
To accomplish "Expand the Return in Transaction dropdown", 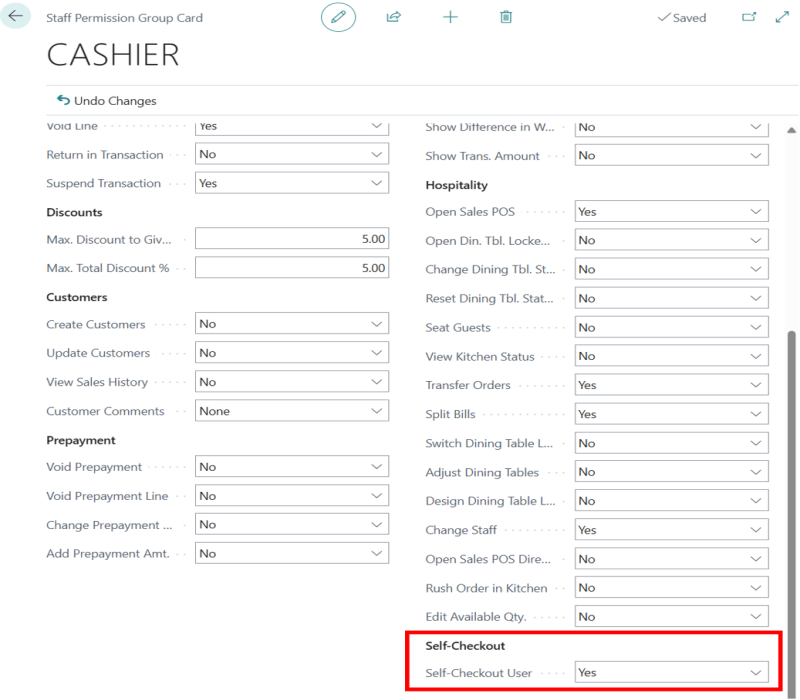I will [291, 155].
